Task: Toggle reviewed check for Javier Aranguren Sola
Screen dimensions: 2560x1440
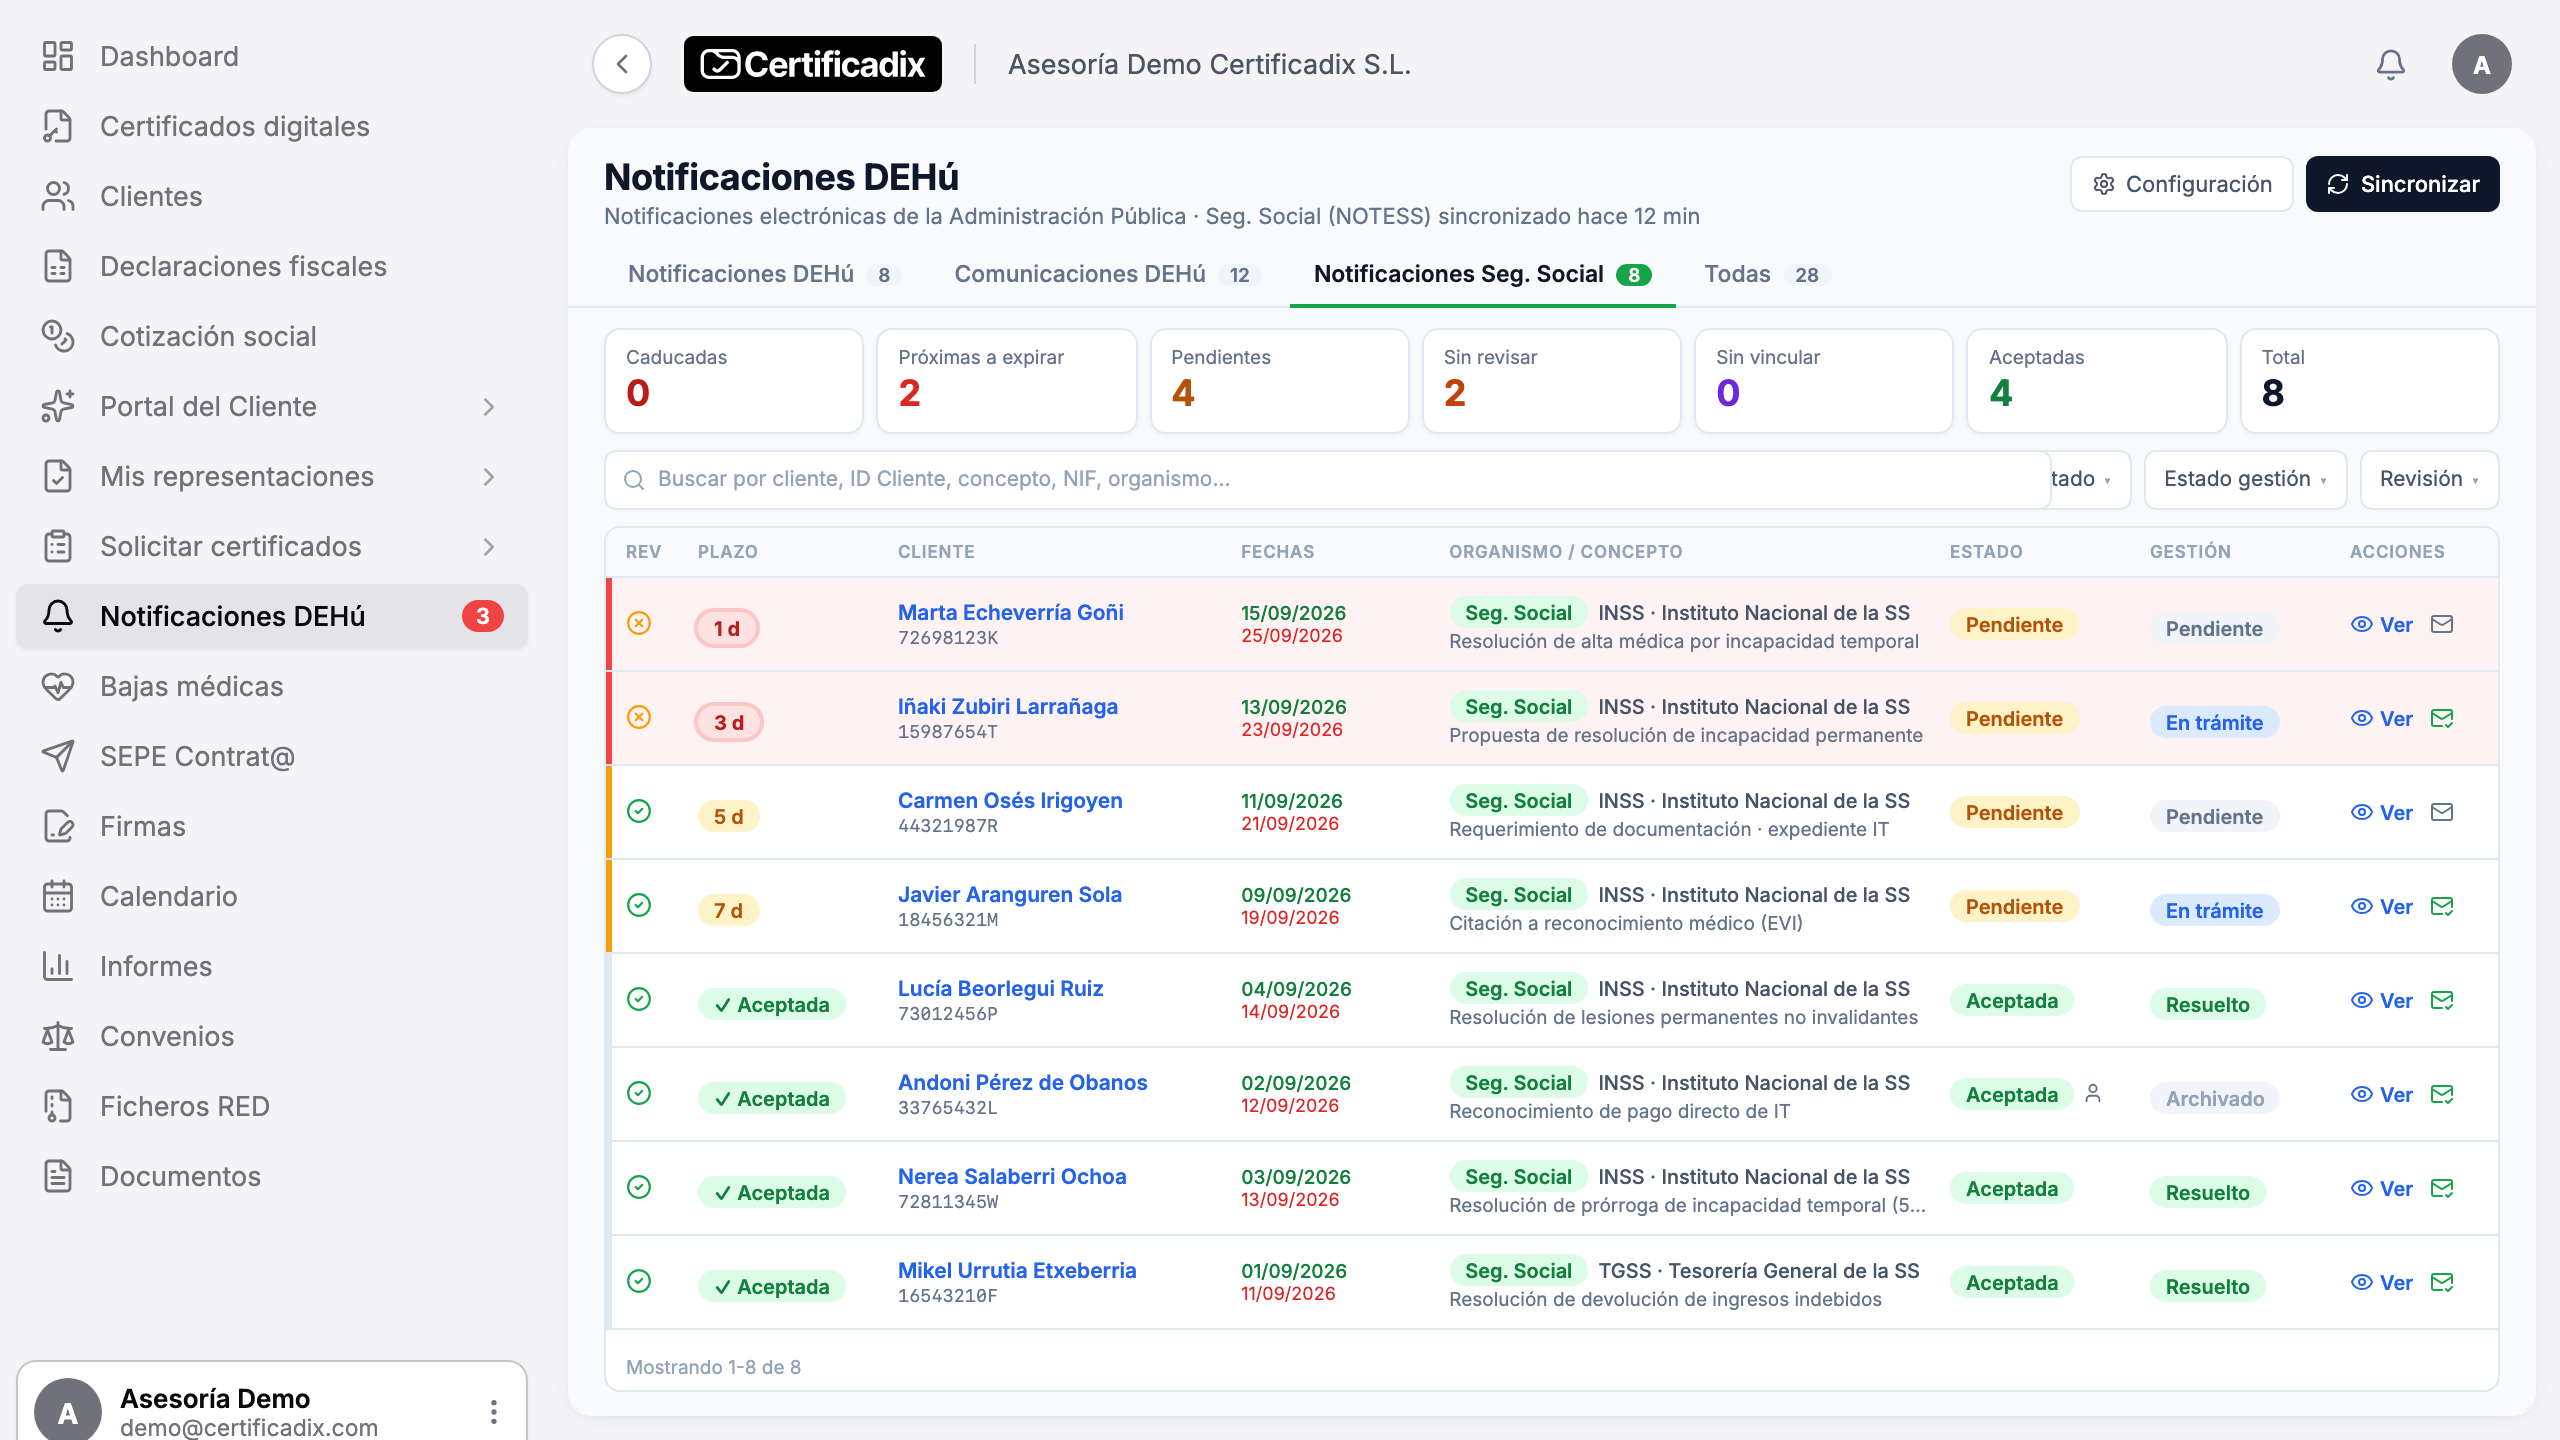Action: click(639, 905)
